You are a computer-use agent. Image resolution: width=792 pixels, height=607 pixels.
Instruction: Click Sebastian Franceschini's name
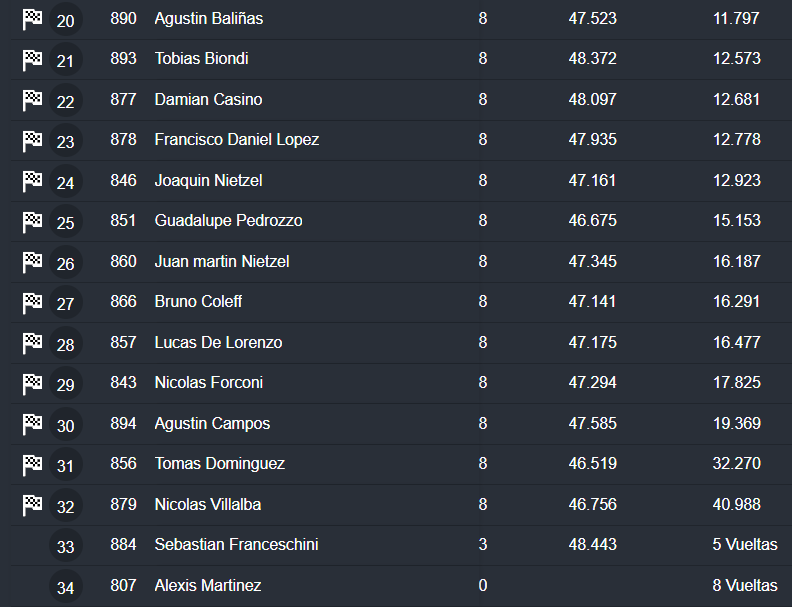(236, 545)
